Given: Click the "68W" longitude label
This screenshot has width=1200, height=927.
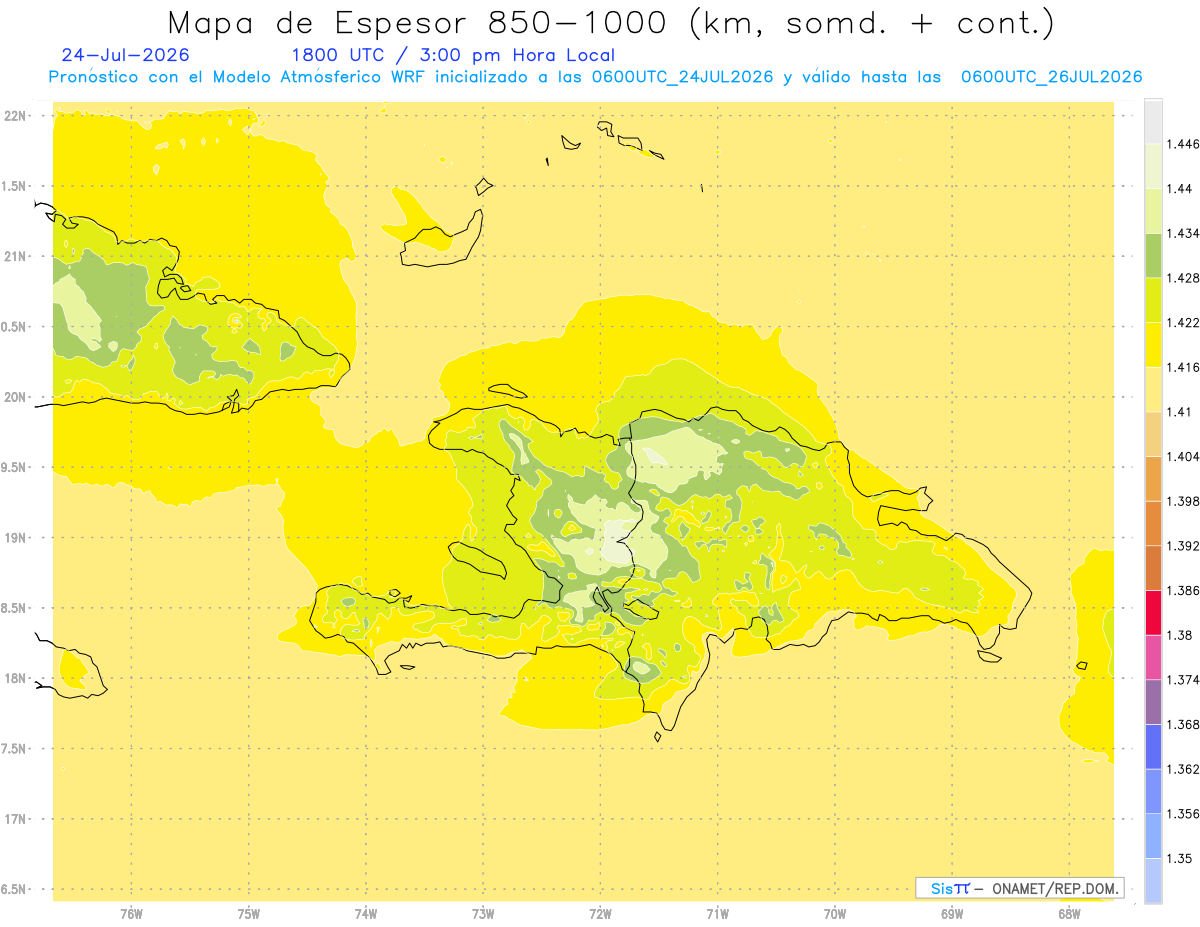Looking at the screenshot, I should 1068,914.
